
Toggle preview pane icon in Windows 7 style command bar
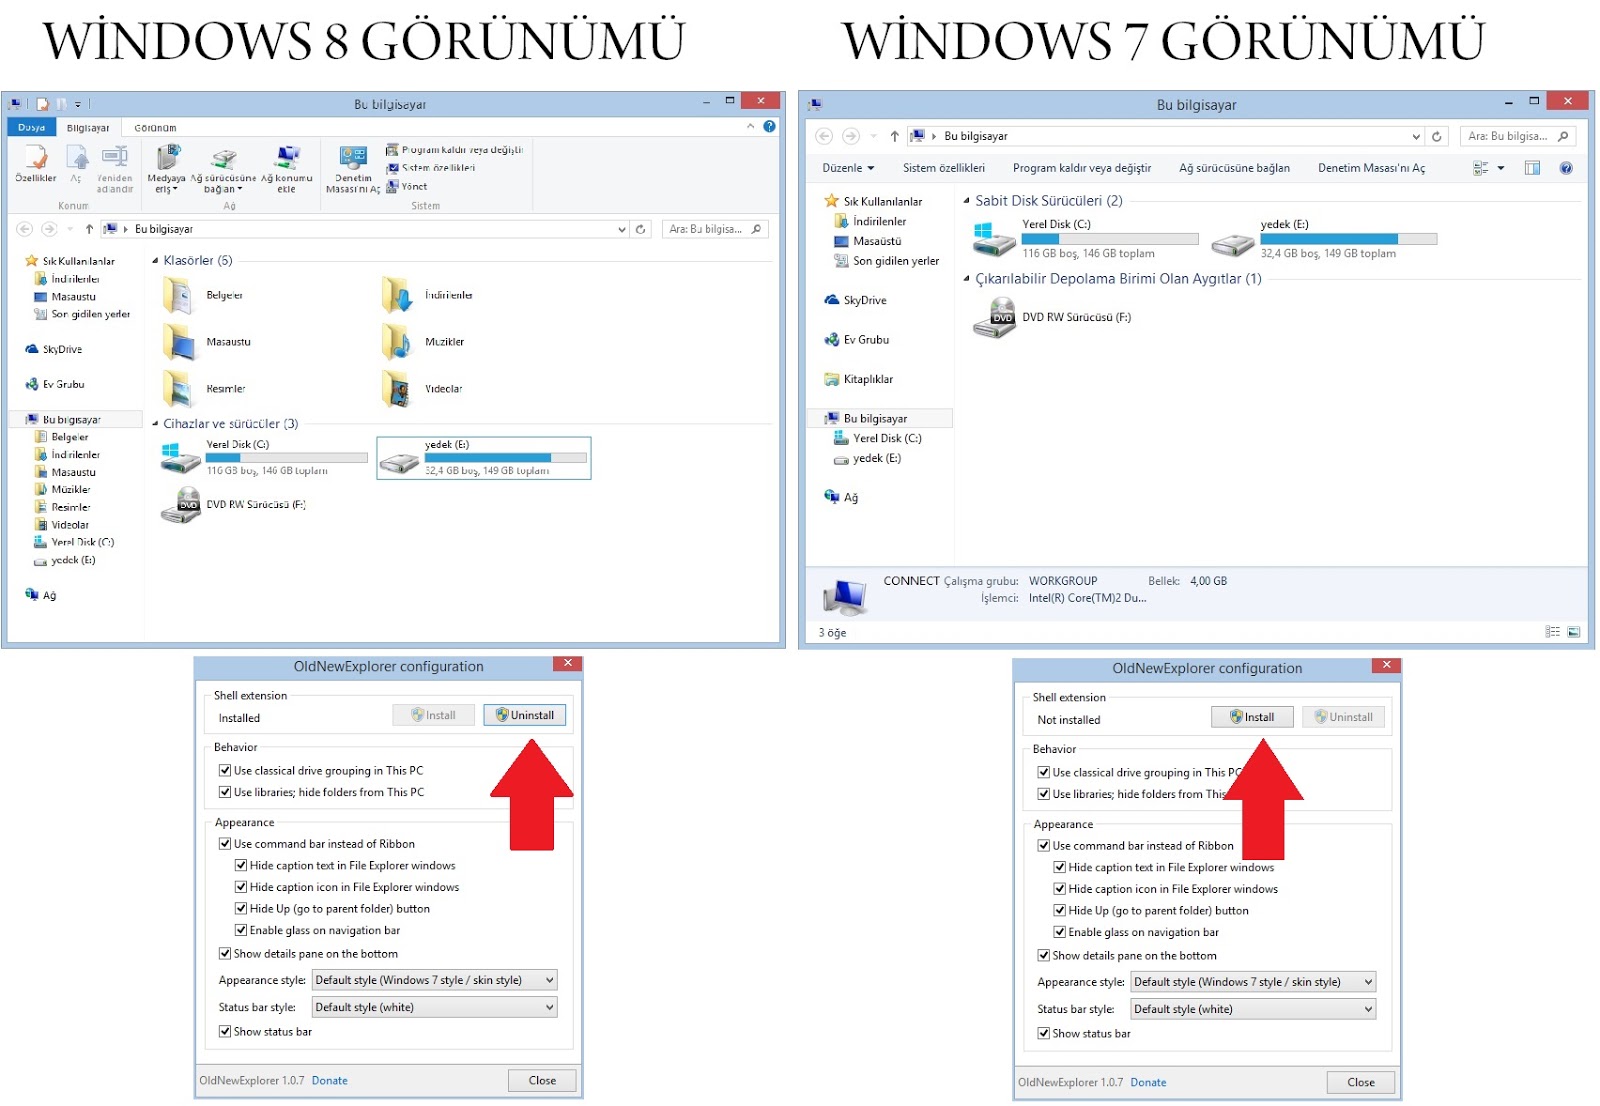pos(1532,168)
